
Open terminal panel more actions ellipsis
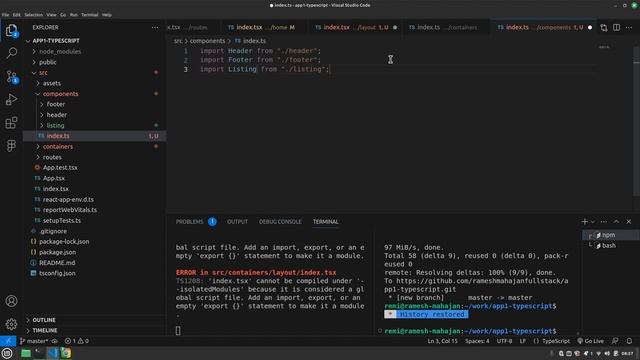pyautogui.click(x=604, y=222)
